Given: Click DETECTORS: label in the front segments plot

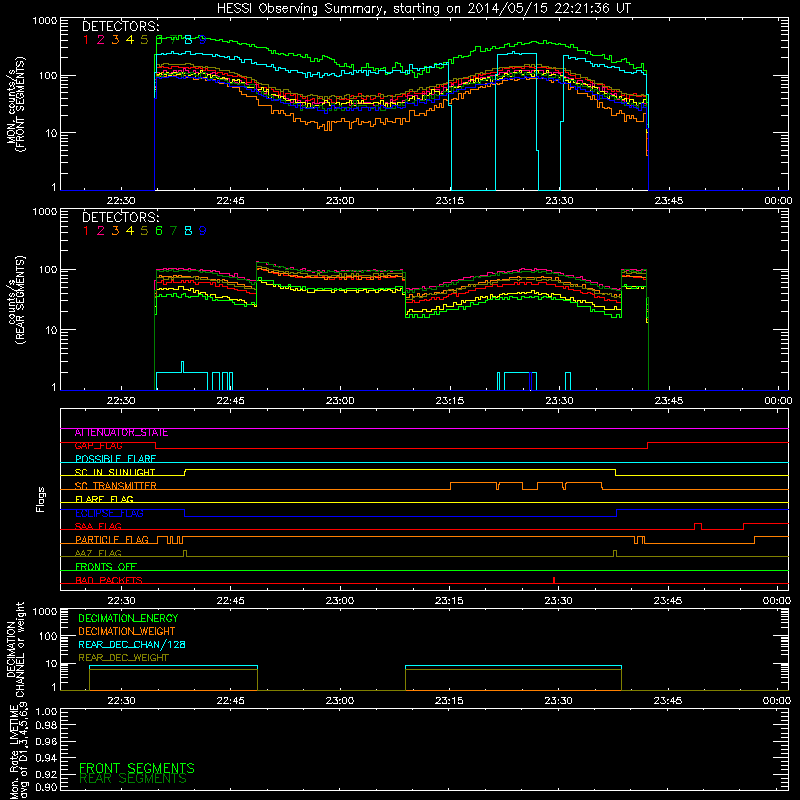Looking at the screenshot, I should (x=120, y=26).
